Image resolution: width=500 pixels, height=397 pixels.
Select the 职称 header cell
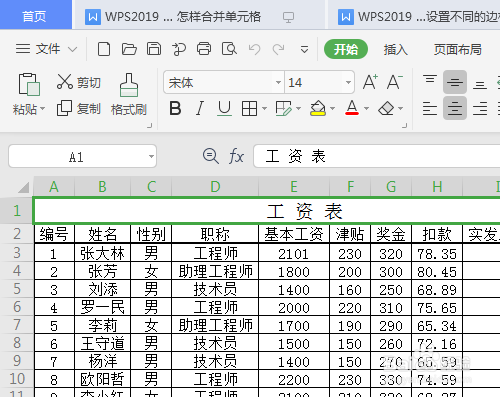(215, 234)
